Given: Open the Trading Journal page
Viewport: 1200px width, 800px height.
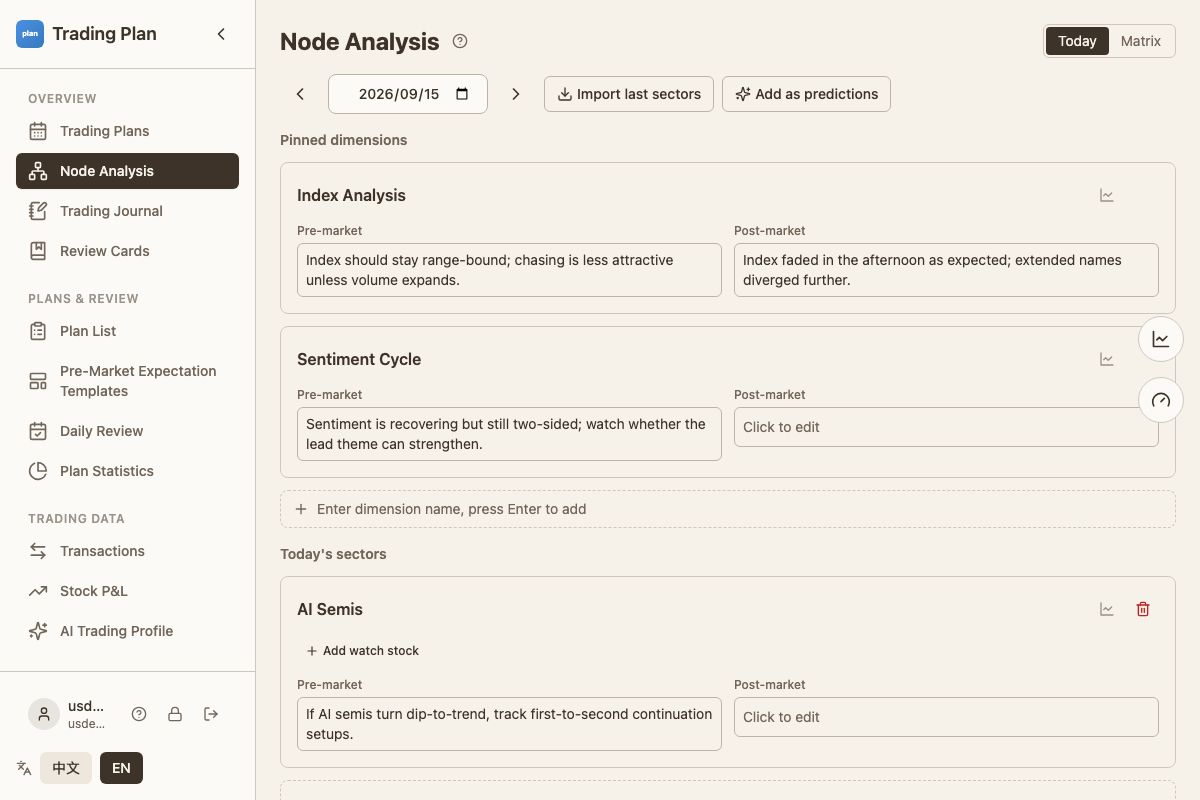Looking at the screenshot, I should tap(127, 211).
